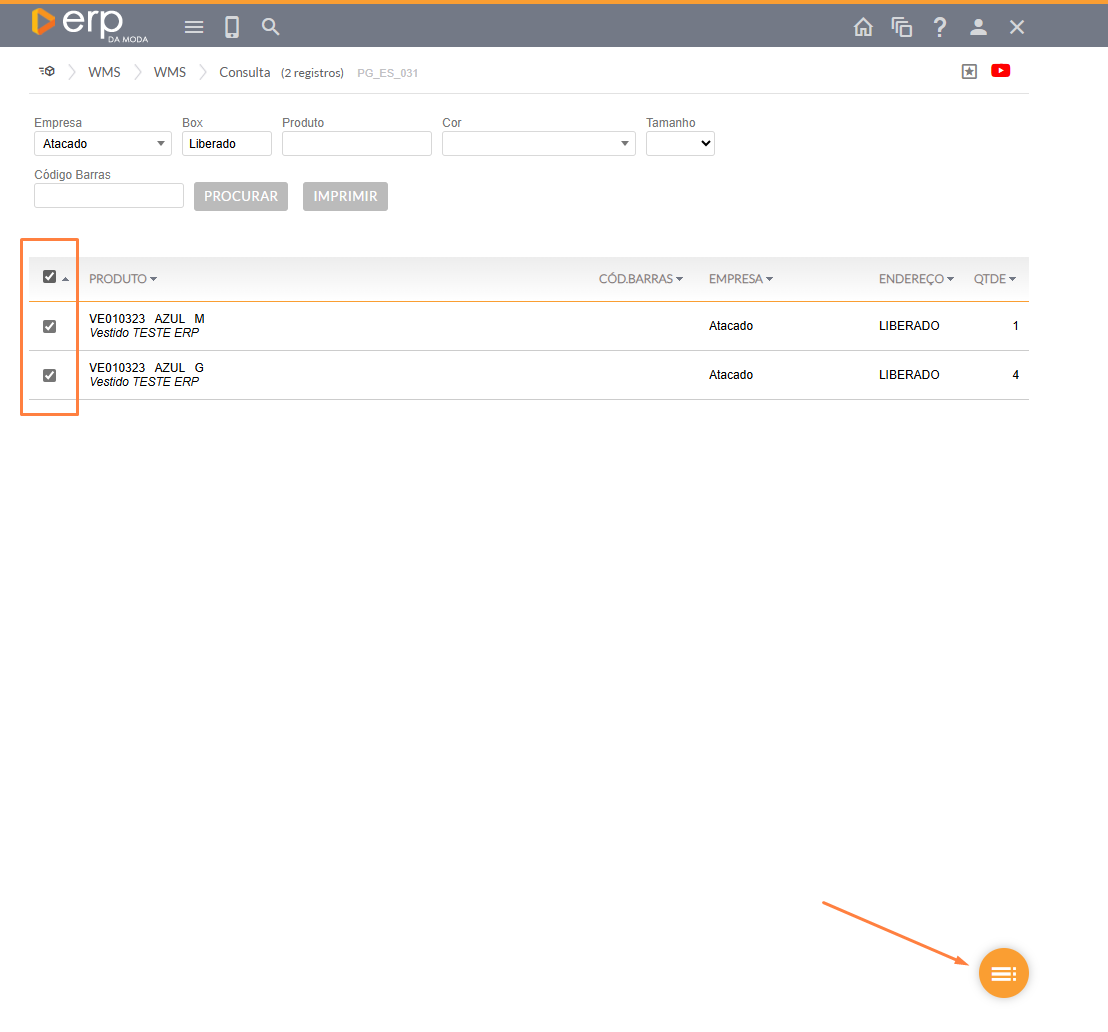
Task: Open the orange floating actions button
Action: 1003,973
